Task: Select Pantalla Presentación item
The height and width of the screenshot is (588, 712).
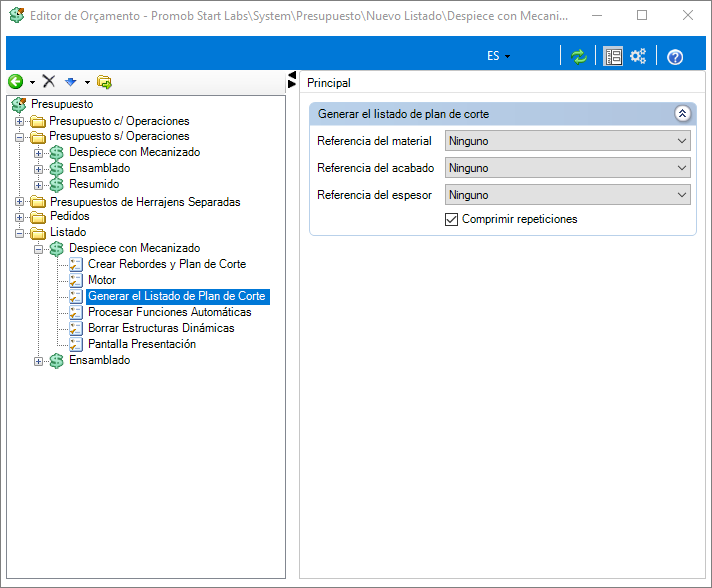Action: [142, 344]
